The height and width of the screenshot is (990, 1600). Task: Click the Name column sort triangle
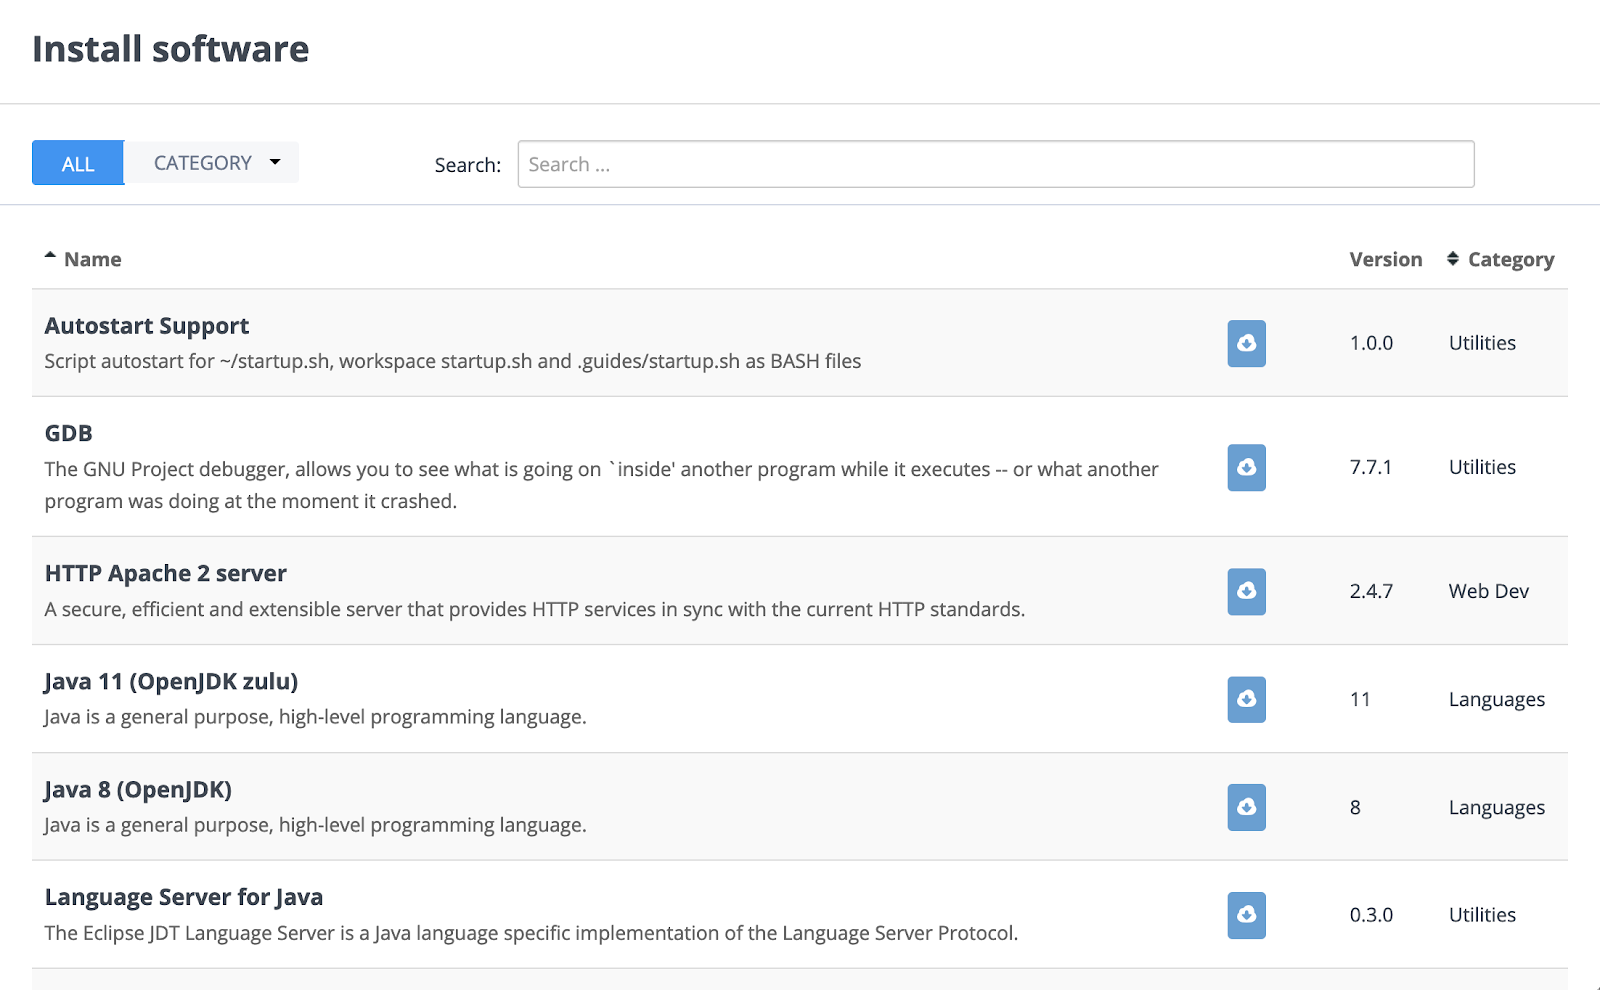click(x=50, y=254)
